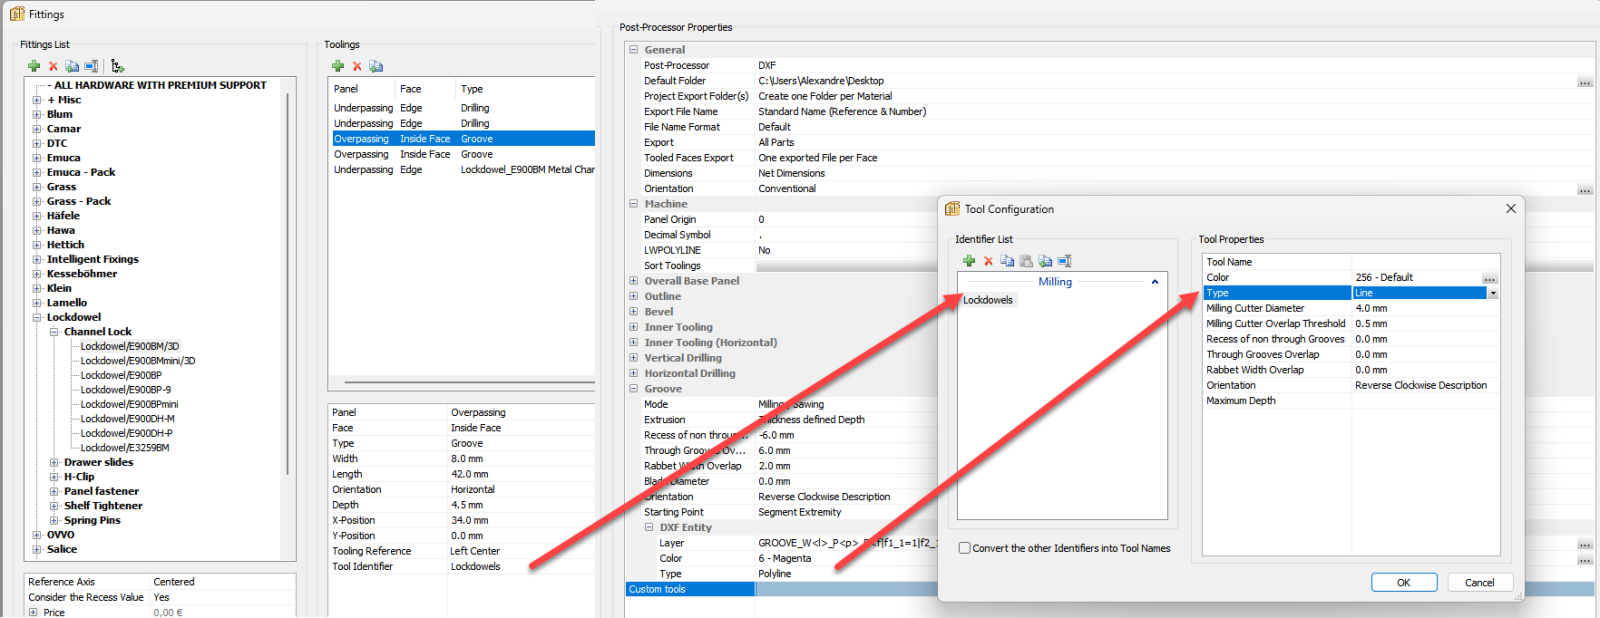
Task: Select Lockdowel/E900BP tree item
Action: coord(121,375)
